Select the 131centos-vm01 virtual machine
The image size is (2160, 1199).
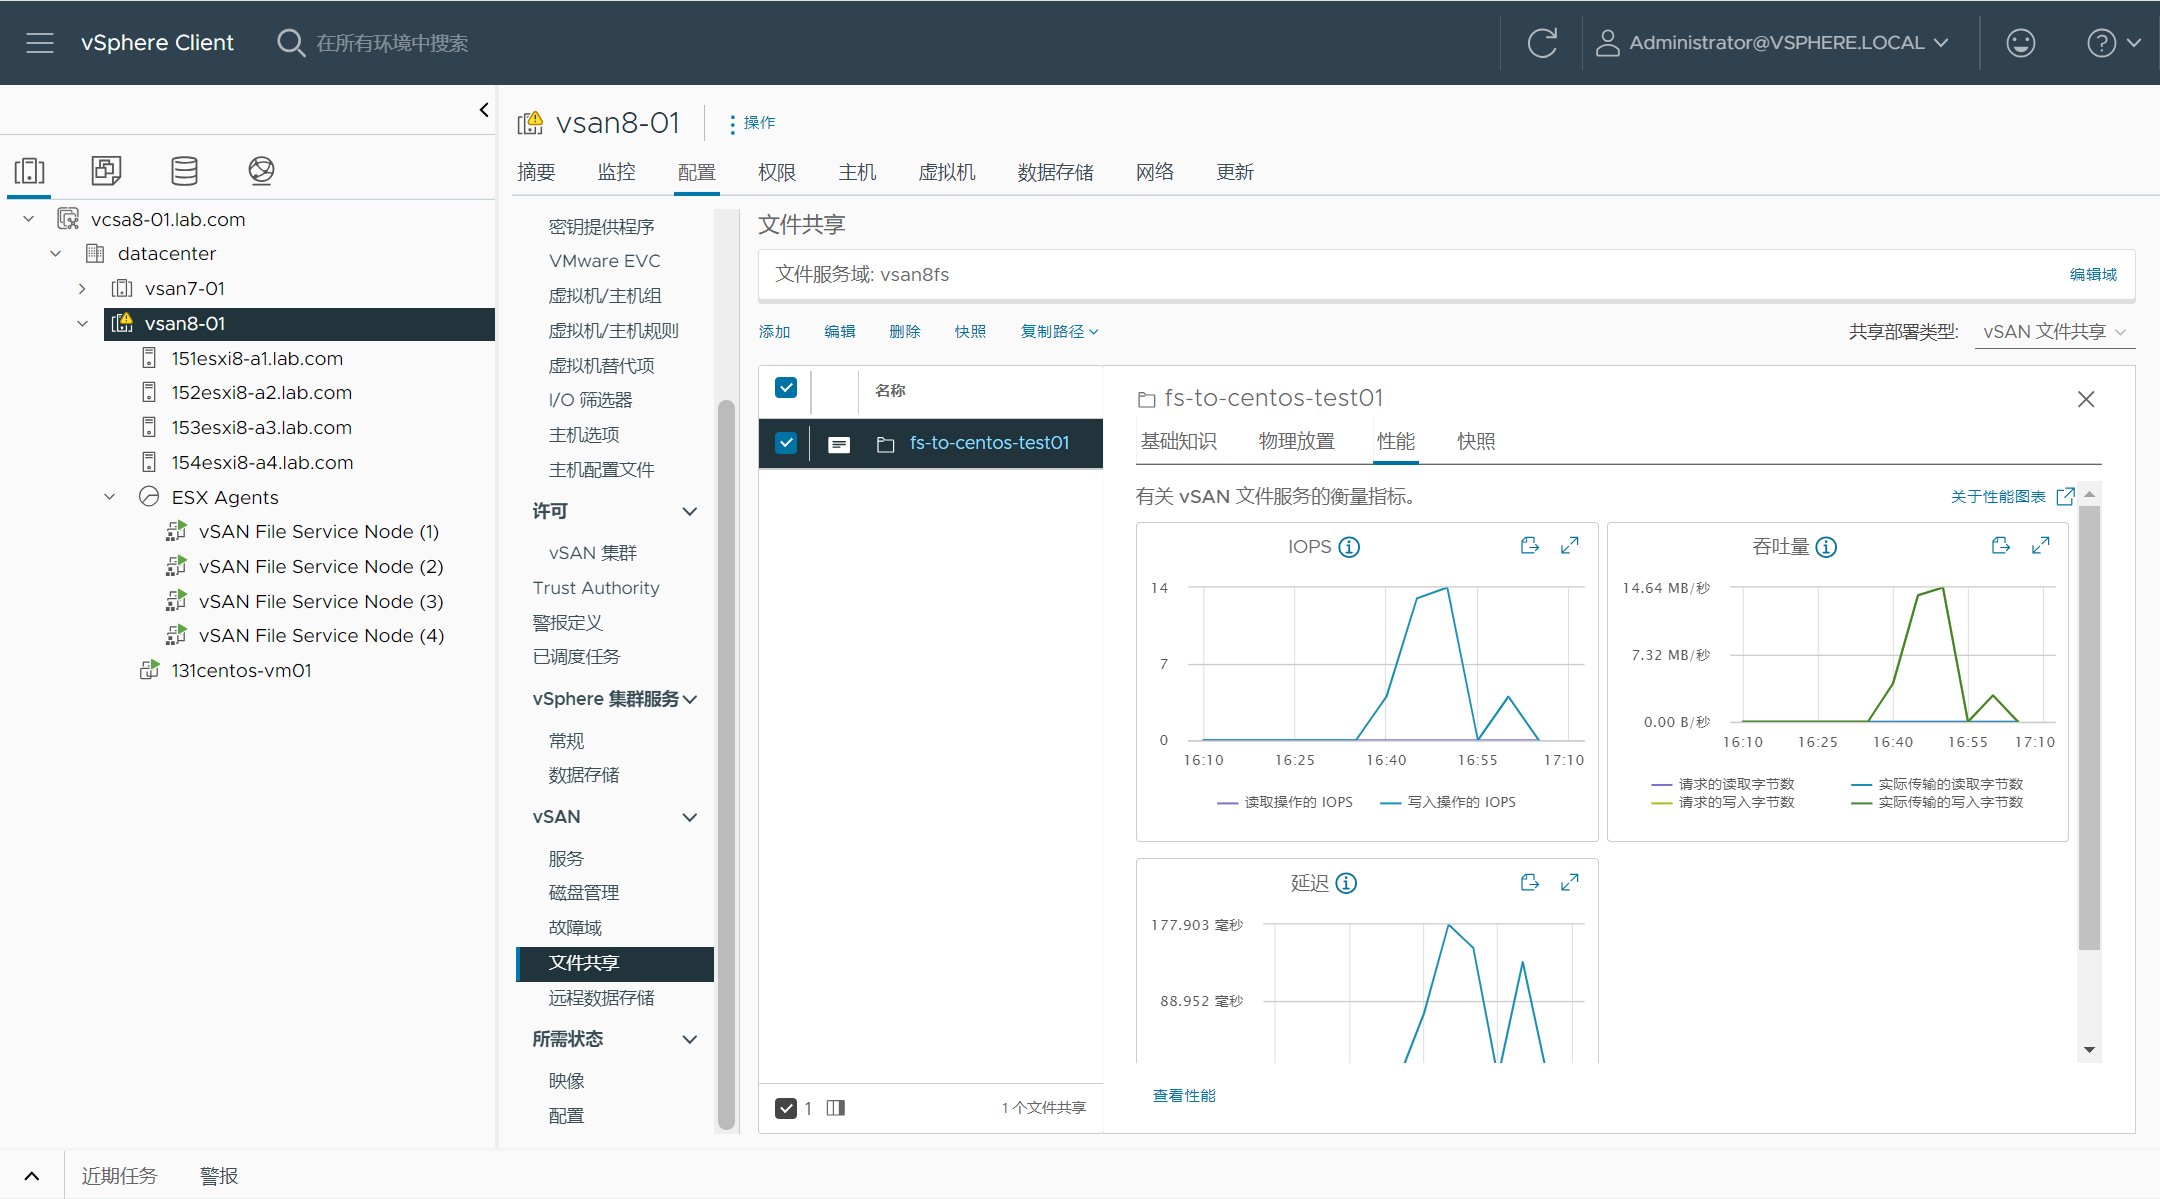pos(241,671)
